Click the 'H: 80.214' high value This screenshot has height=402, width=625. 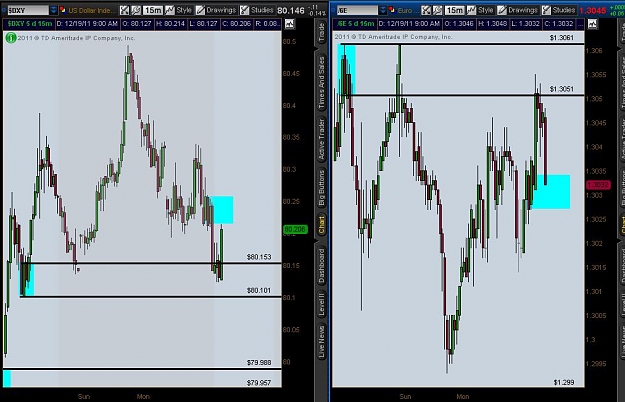point(170,24)
